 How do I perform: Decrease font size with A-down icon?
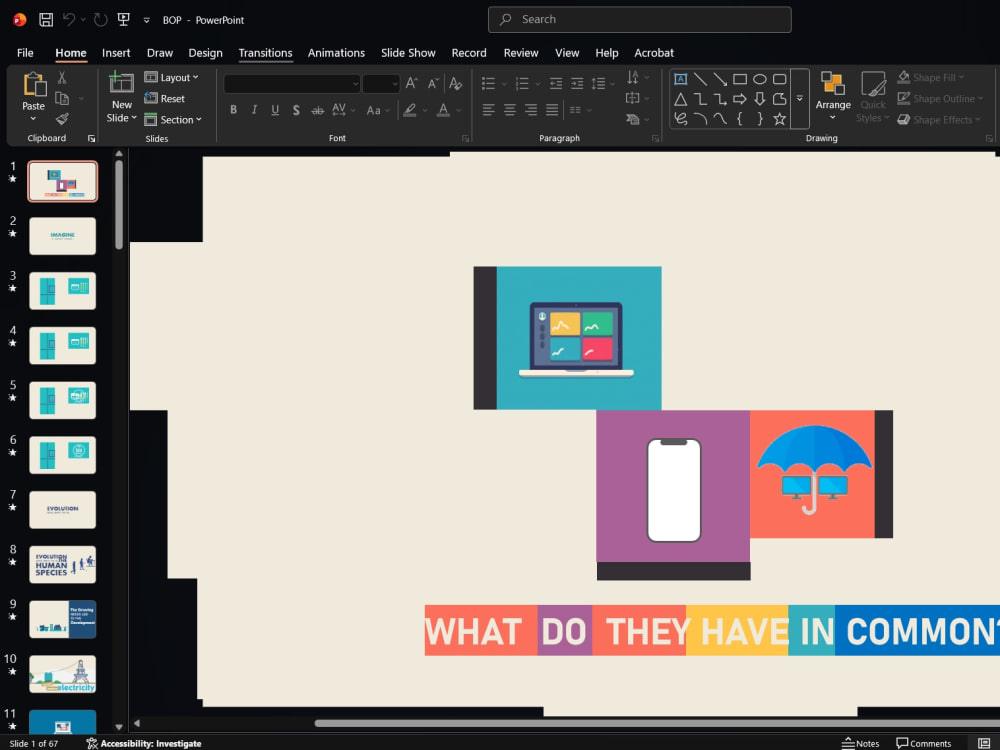pos(433,83)
